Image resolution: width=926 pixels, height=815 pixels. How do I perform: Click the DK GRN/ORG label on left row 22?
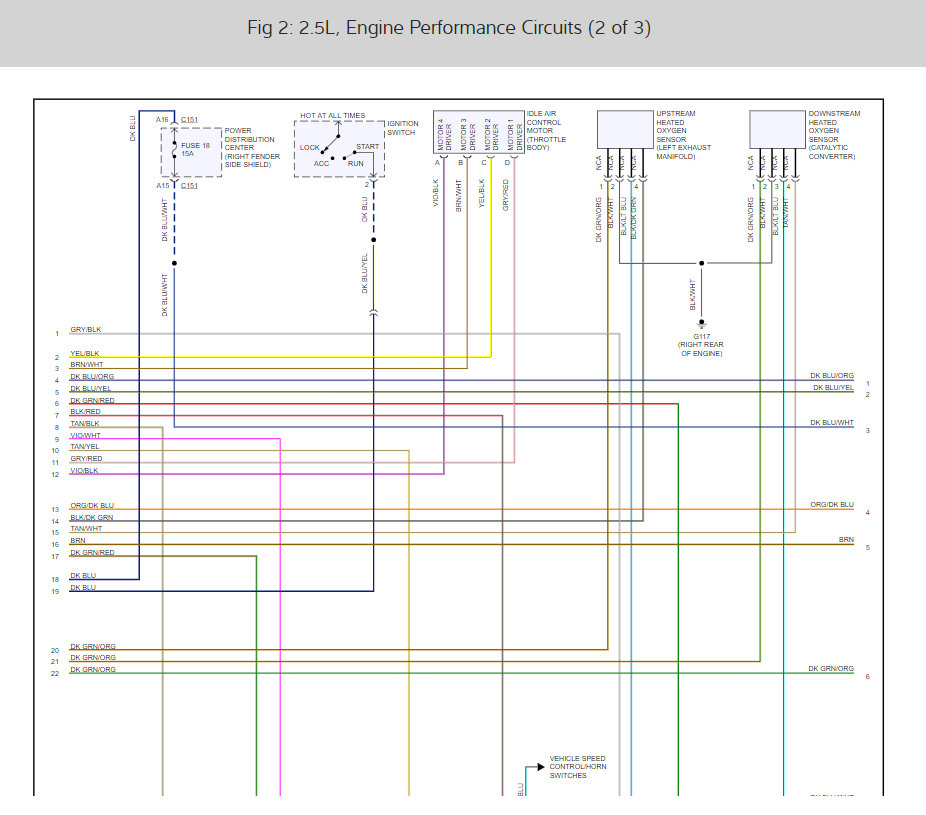pyautogui.click(x=93, y=669)
